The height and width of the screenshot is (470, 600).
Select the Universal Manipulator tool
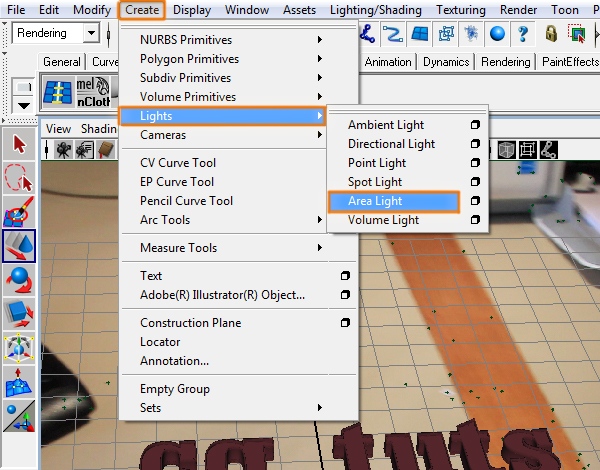19,348
